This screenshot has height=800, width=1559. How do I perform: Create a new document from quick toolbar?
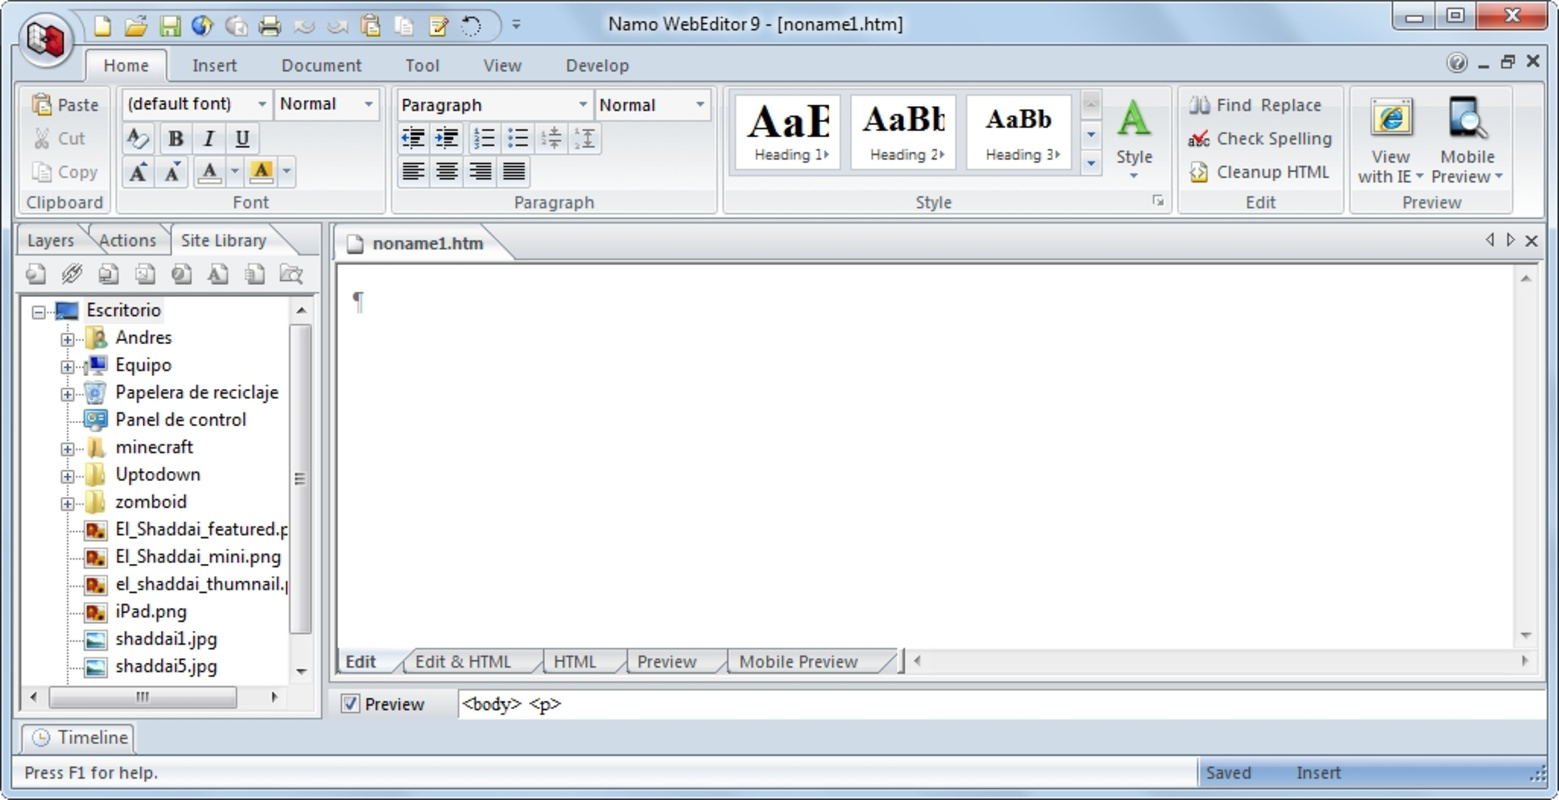(x=102, y=26)
